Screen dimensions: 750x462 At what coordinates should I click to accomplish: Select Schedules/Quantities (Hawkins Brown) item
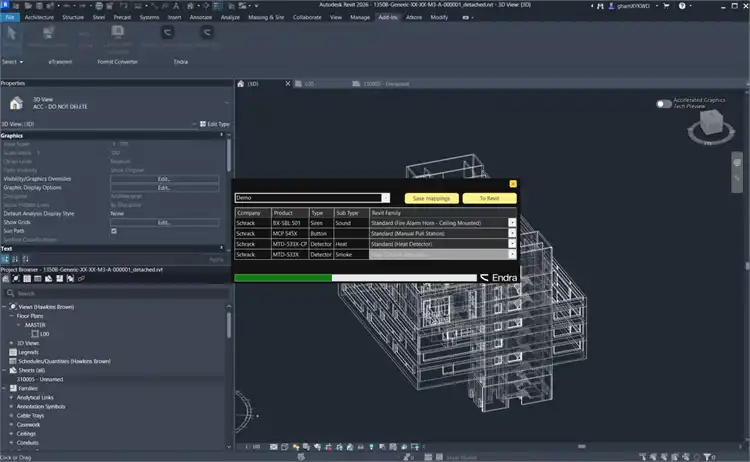[64, 361]
